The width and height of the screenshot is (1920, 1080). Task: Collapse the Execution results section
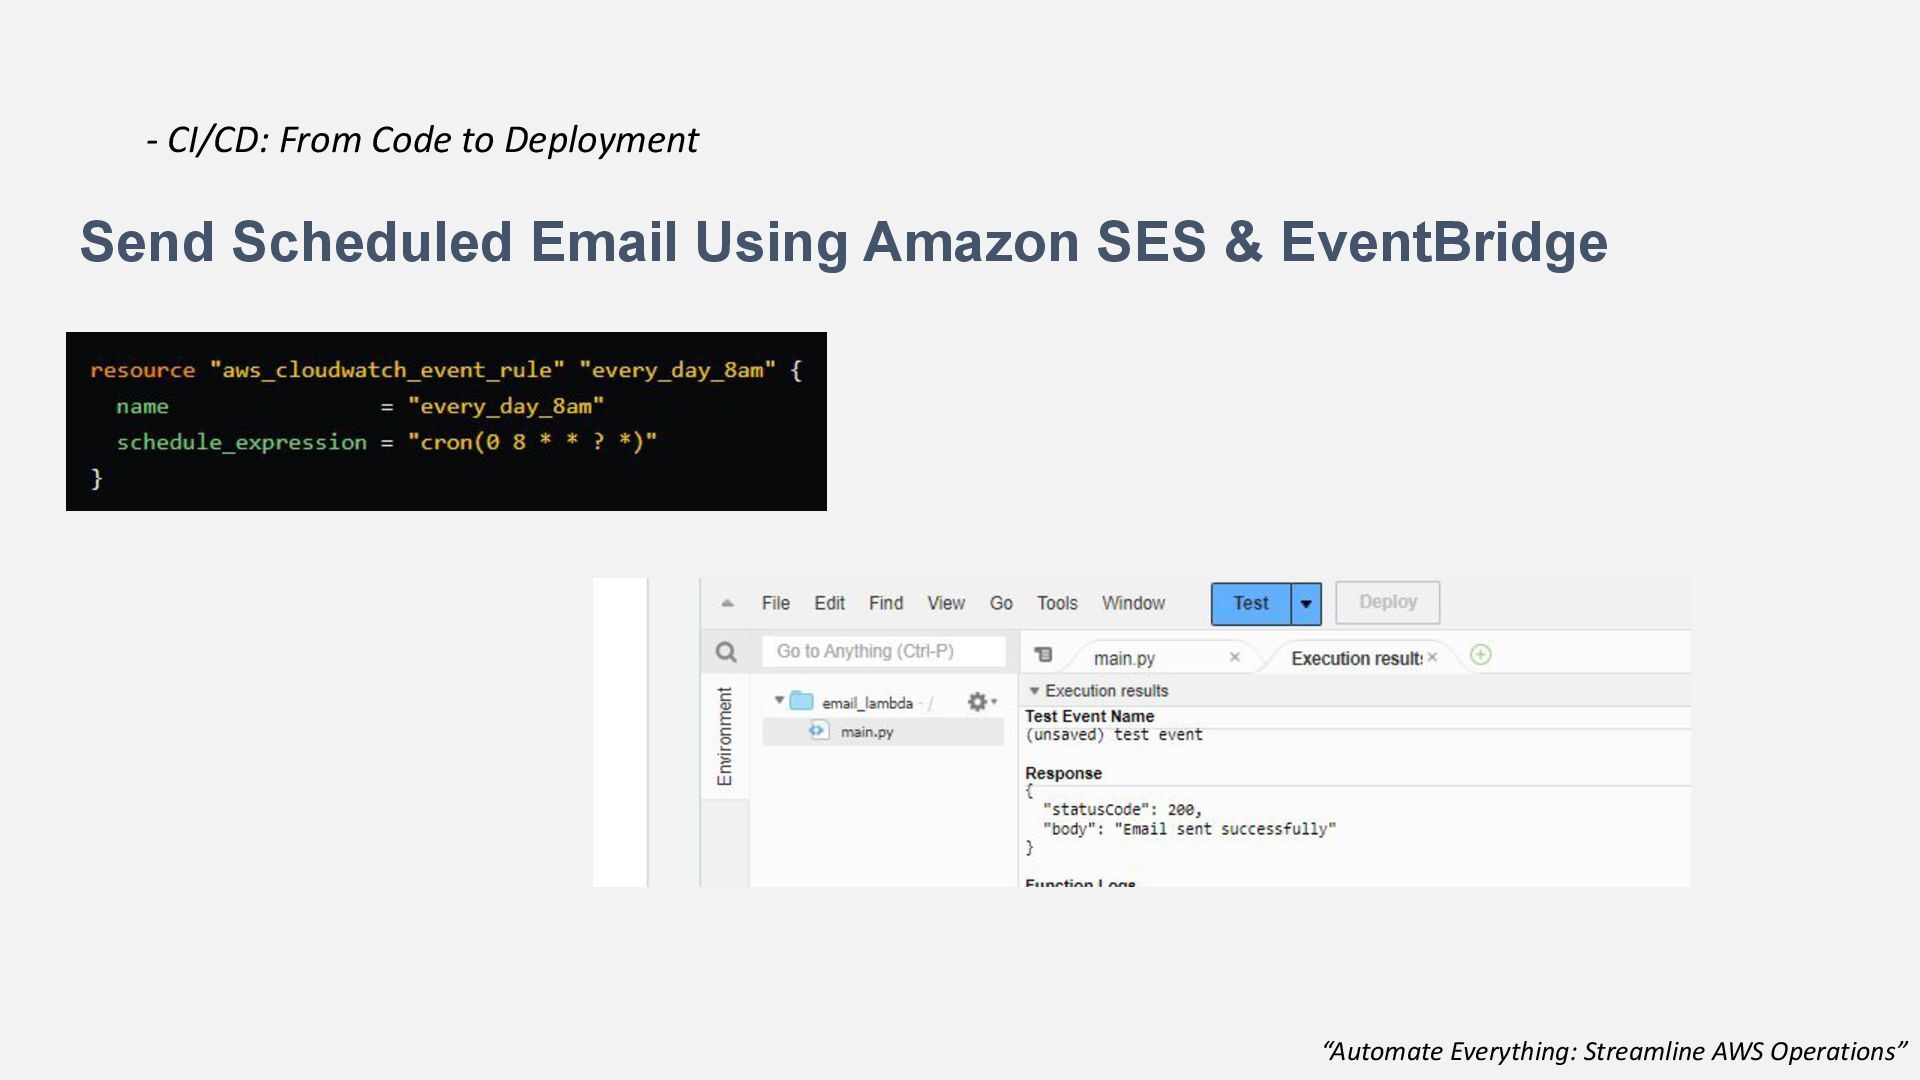pos(1034,691)
